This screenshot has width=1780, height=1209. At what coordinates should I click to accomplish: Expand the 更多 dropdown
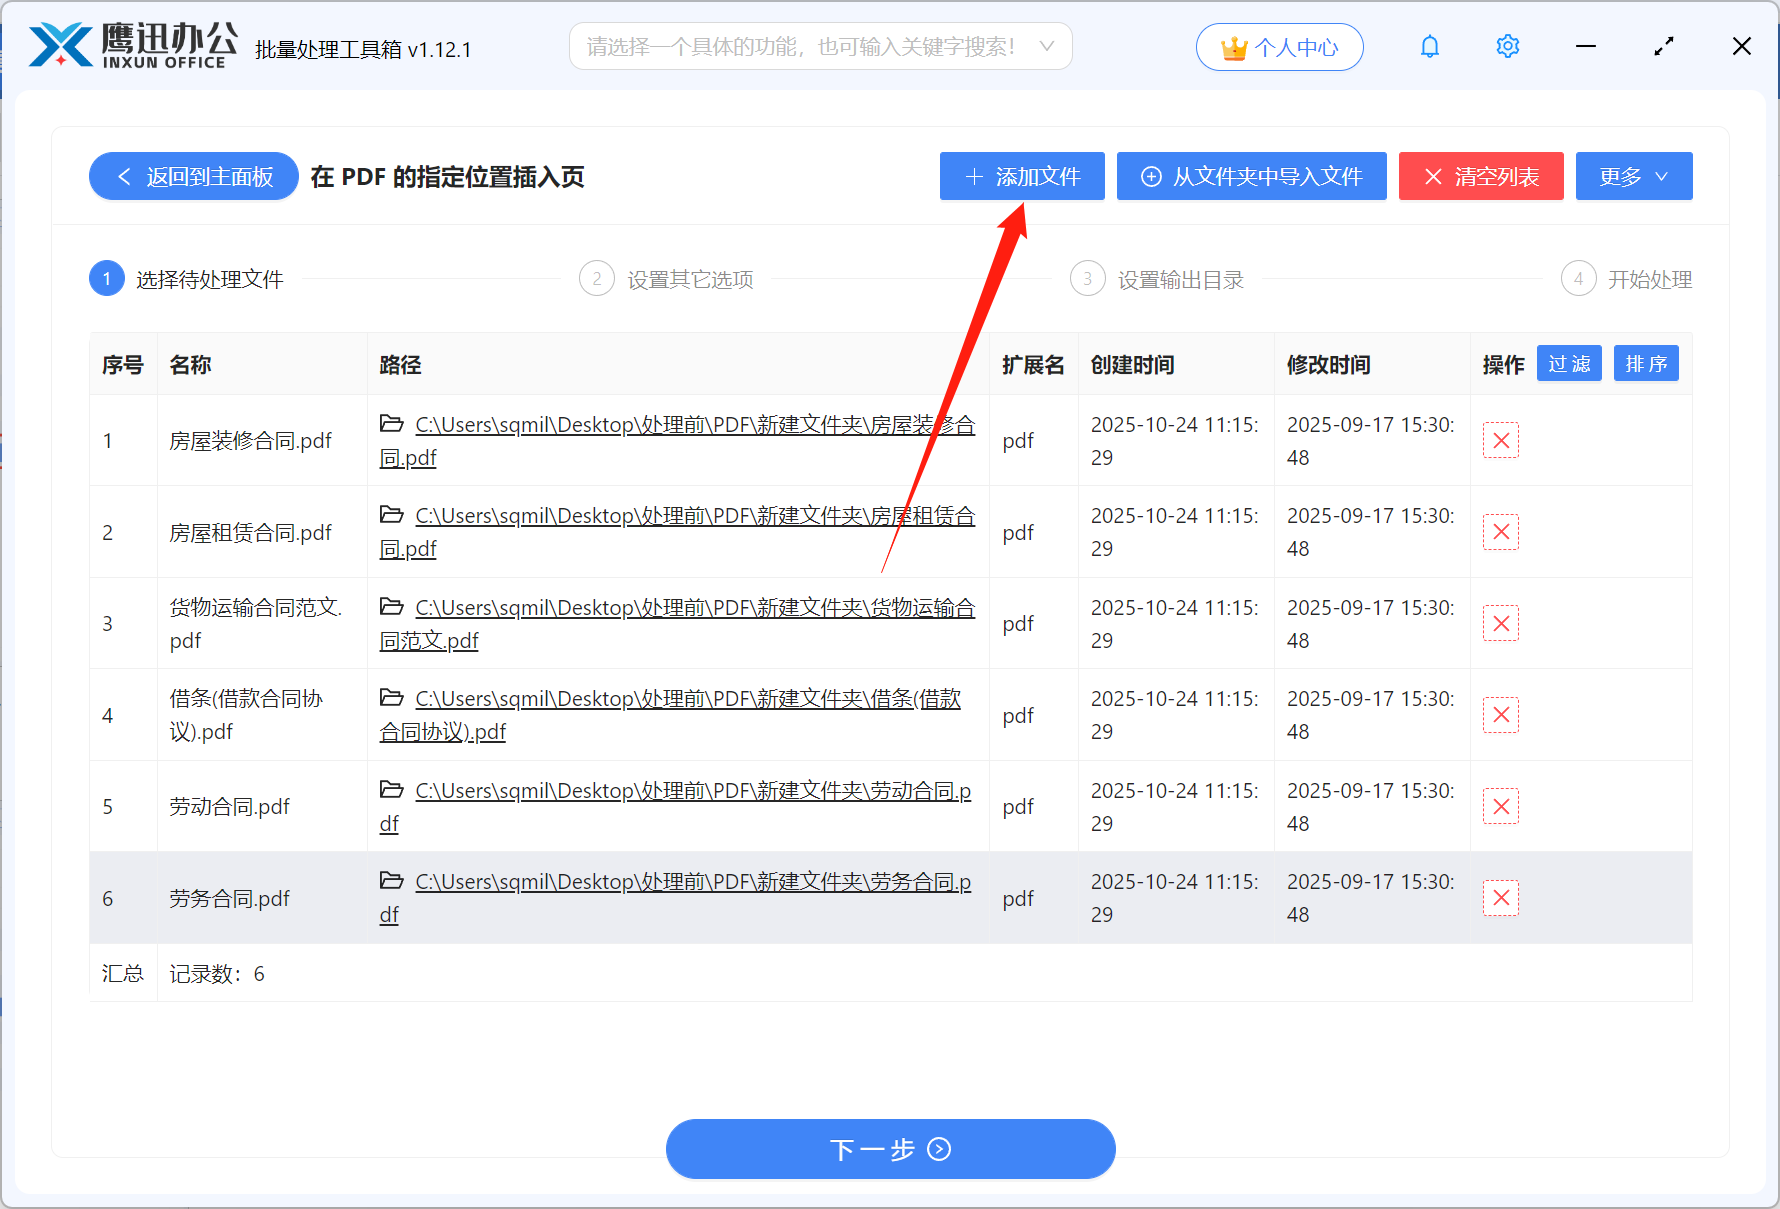click(x=1633, y=176)
